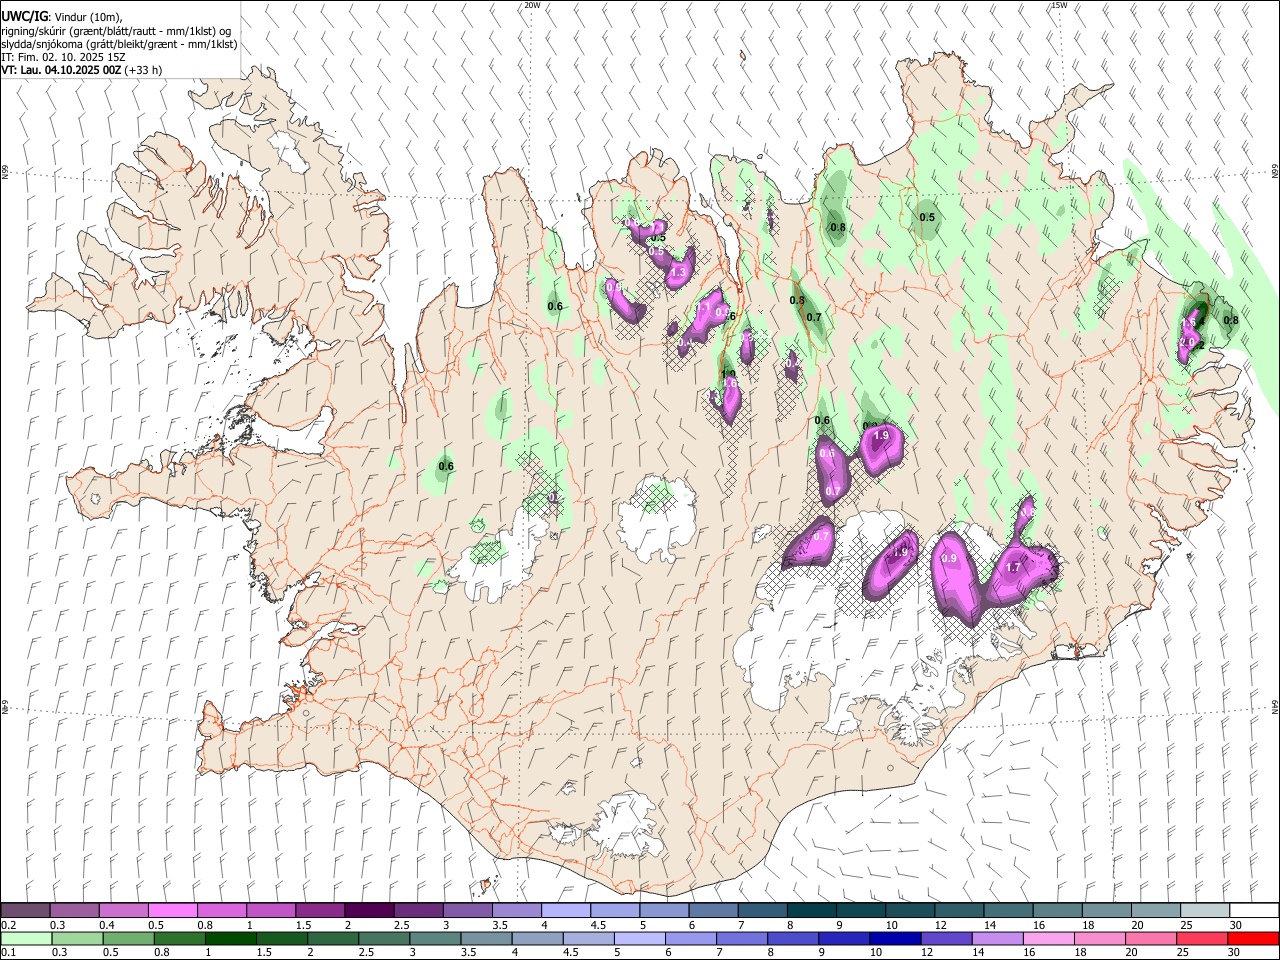This screenshot has height=960, width=1280.
Task: Click the 'UWC/IG: Vindur (10m)' title line
Action: [61, 16]
